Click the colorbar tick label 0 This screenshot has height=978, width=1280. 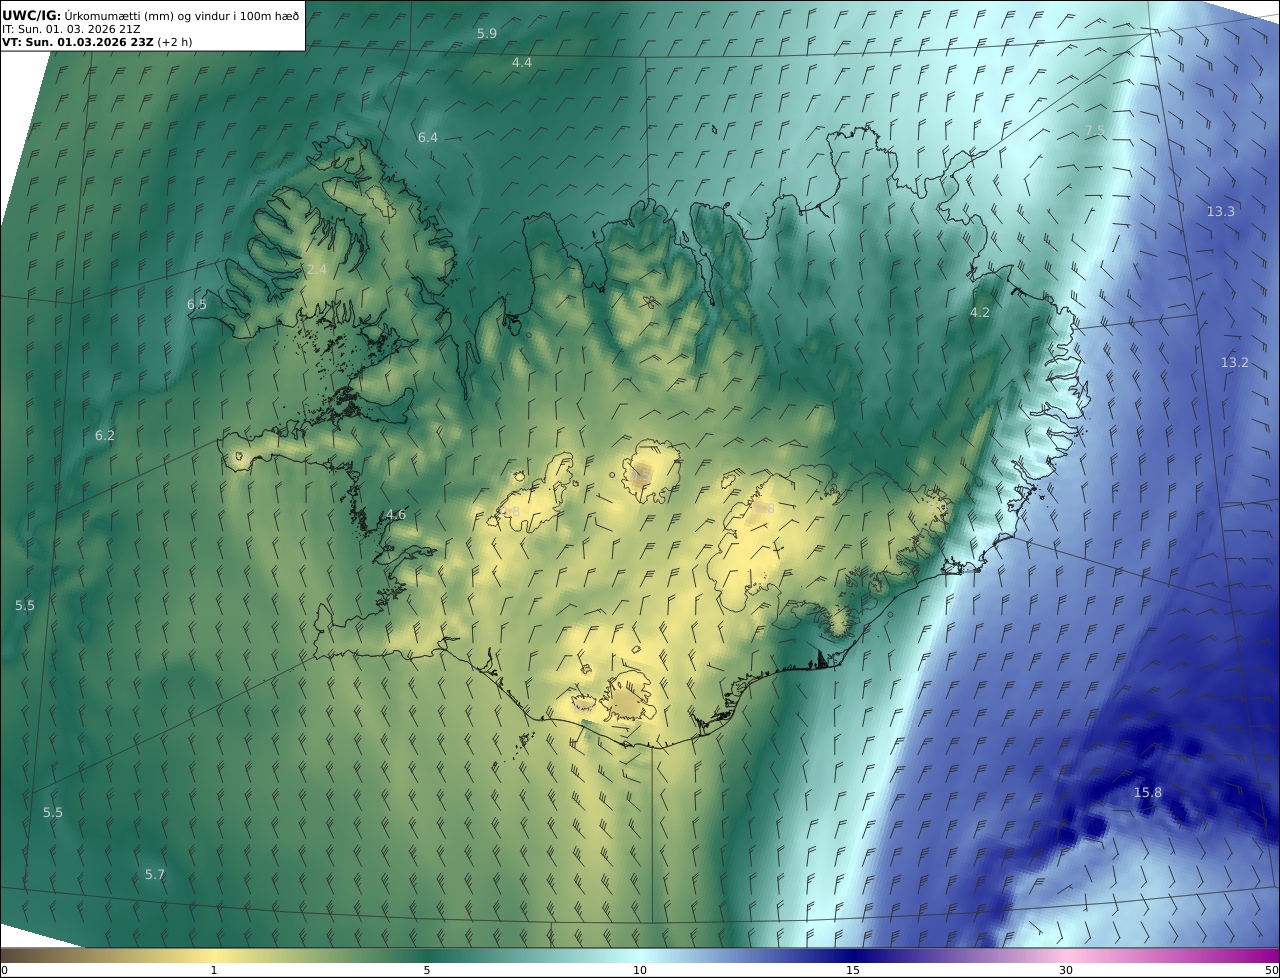coord(4,970)
